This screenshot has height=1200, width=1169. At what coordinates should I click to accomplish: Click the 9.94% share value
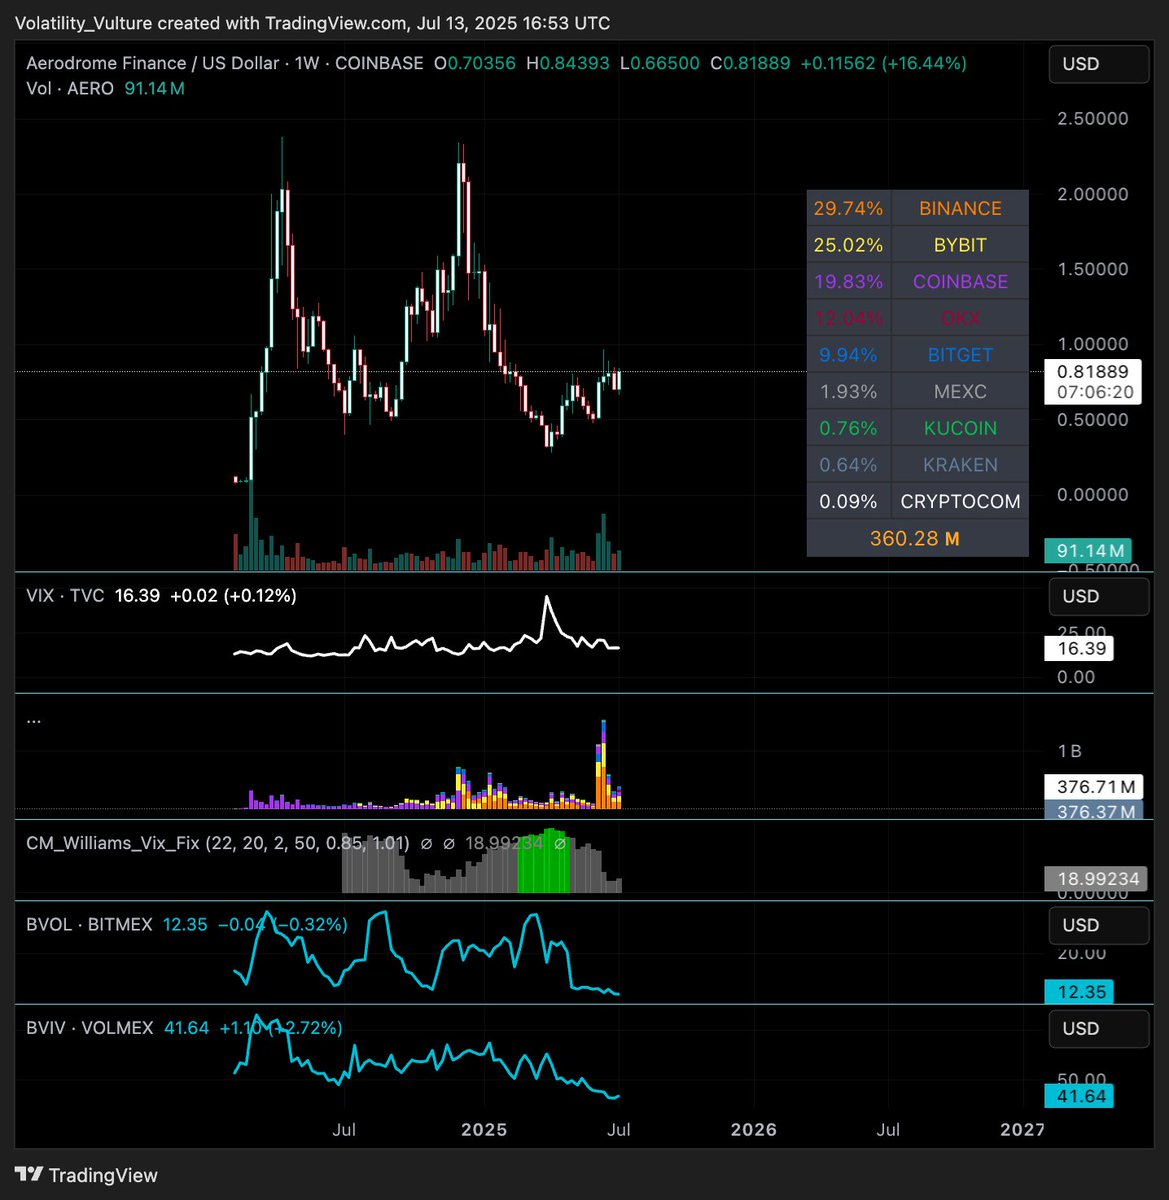[848, 355]
